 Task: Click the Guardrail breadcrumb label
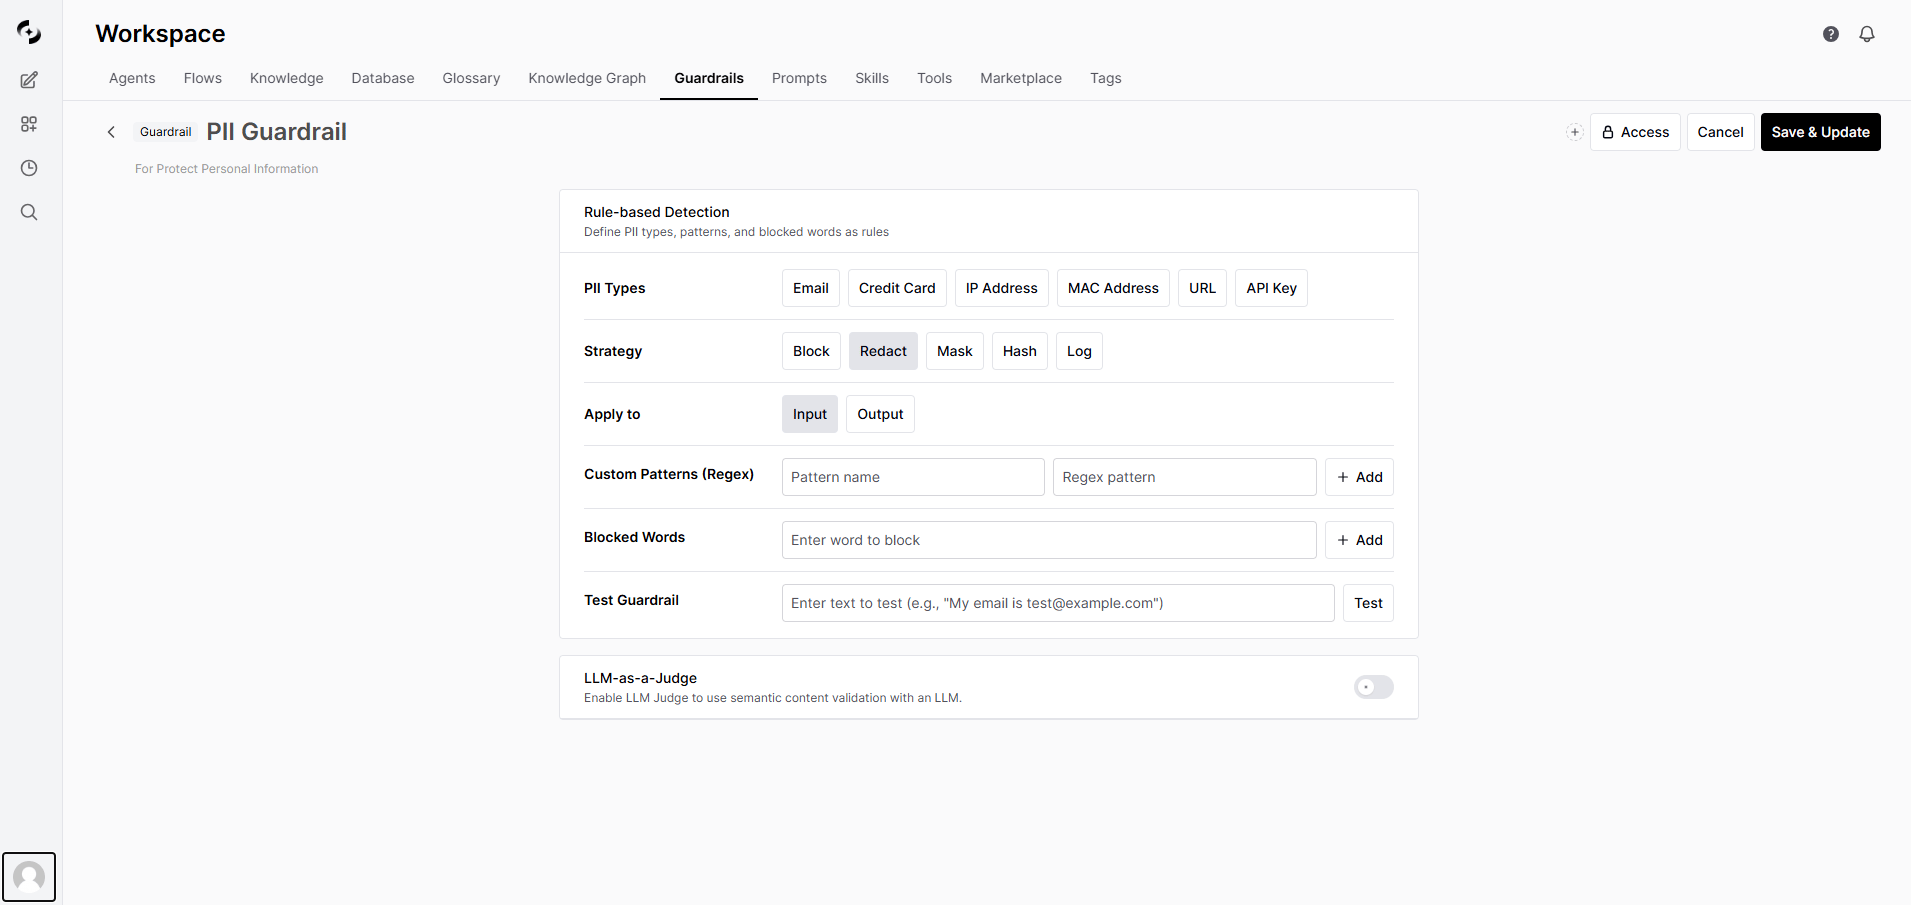165,132
